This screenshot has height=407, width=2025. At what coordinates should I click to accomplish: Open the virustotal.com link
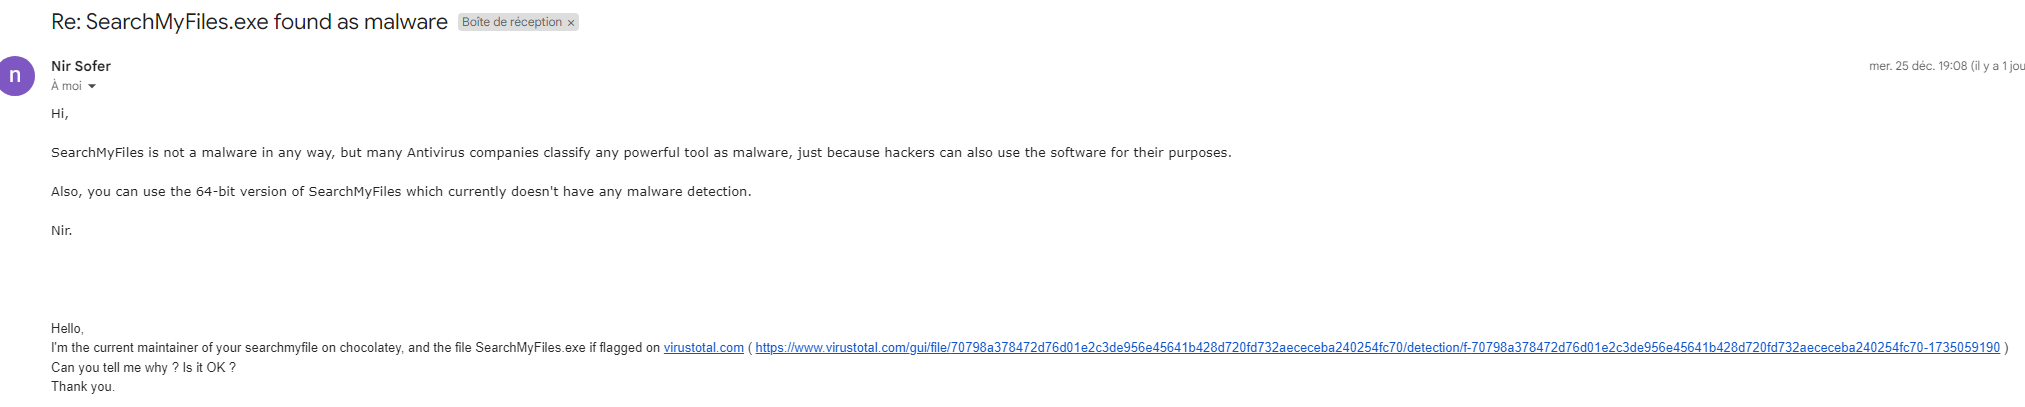coord(703,348)
